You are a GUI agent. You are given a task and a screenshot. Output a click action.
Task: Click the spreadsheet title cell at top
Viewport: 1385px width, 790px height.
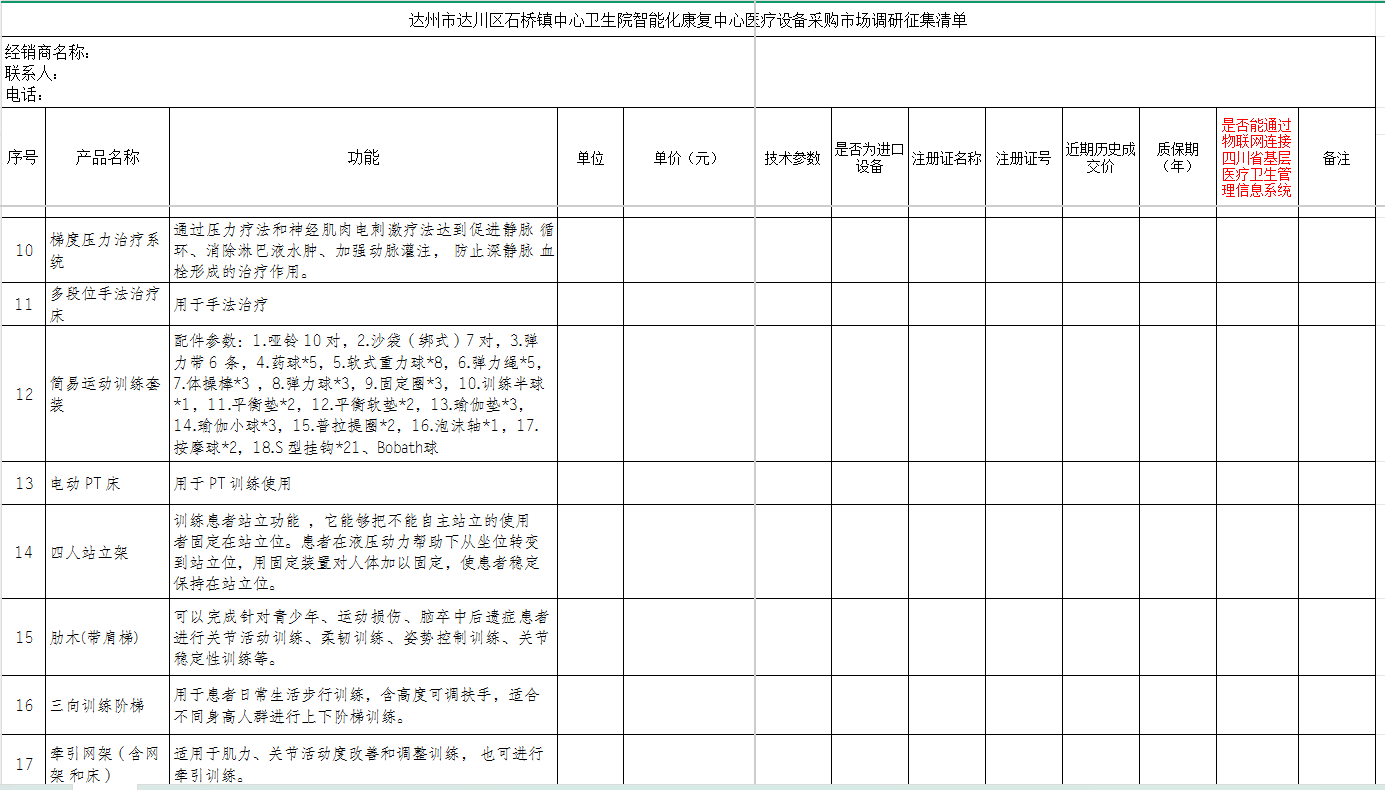[688, 20]
